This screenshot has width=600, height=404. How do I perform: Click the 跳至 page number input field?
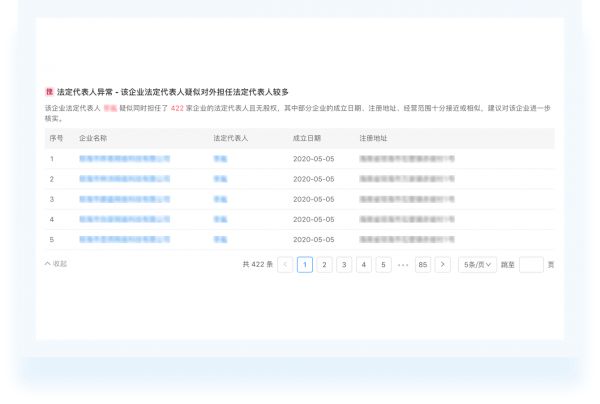531,265
